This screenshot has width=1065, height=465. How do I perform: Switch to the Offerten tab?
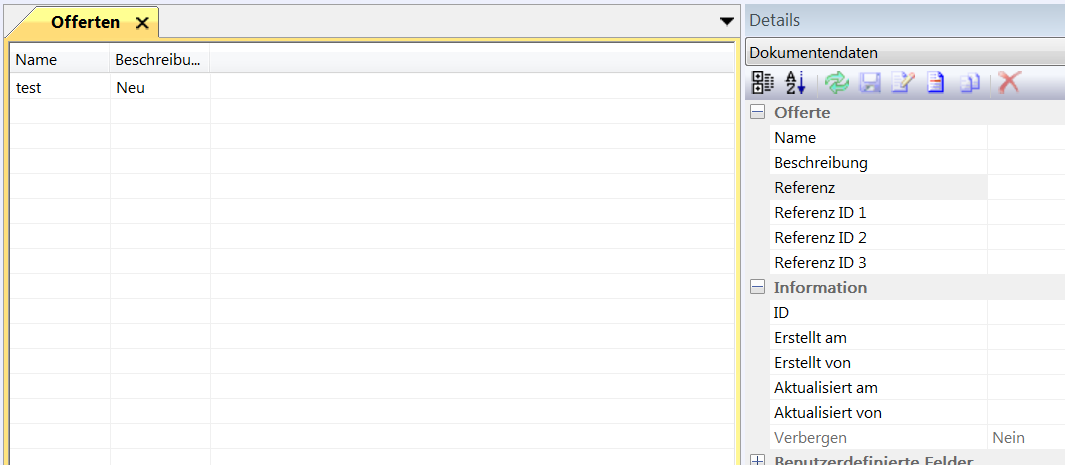(x=85, y=22)
